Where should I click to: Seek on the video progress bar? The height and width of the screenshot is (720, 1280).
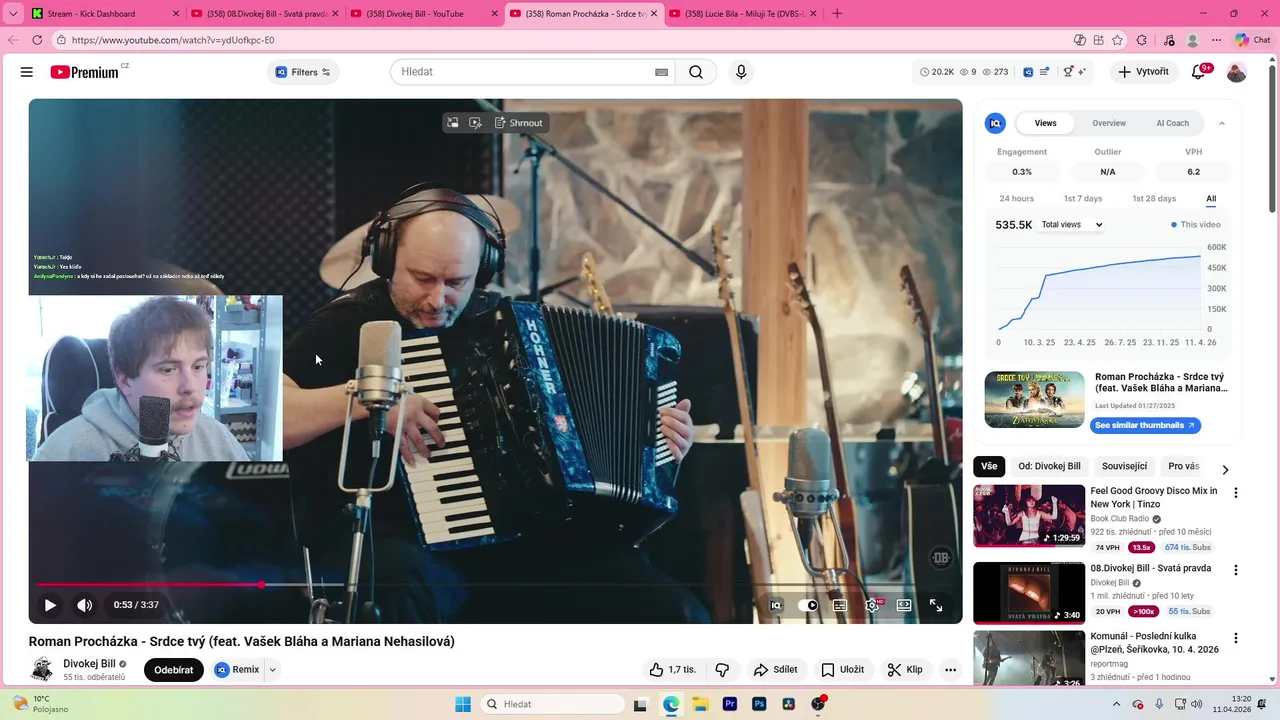(x=495, y=585)
